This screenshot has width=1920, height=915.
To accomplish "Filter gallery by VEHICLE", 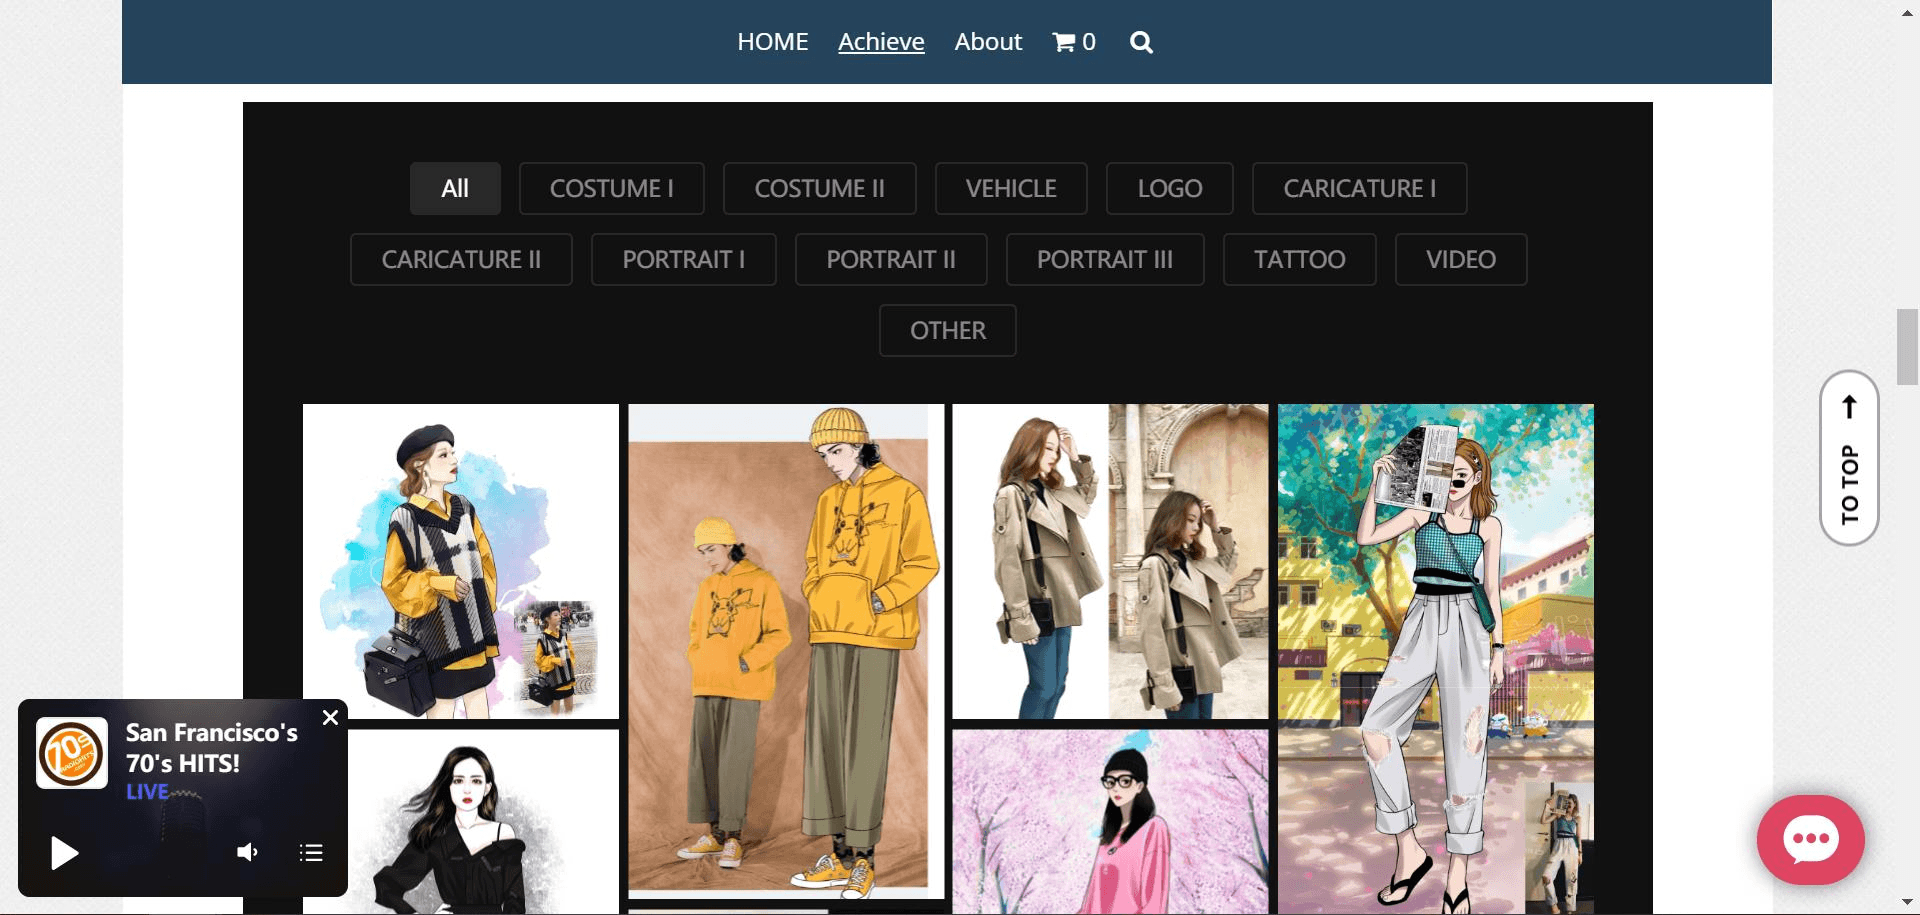I will coord(1011,189).
